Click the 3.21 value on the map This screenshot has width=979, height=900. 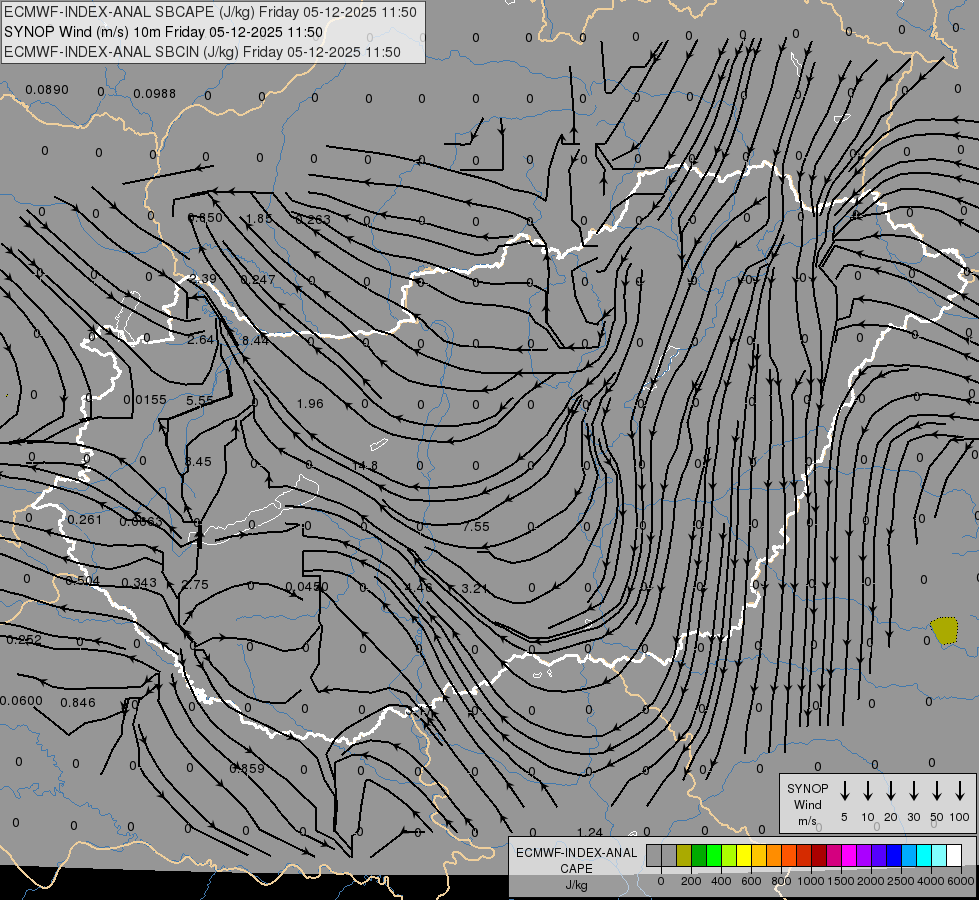pos(475,588)
